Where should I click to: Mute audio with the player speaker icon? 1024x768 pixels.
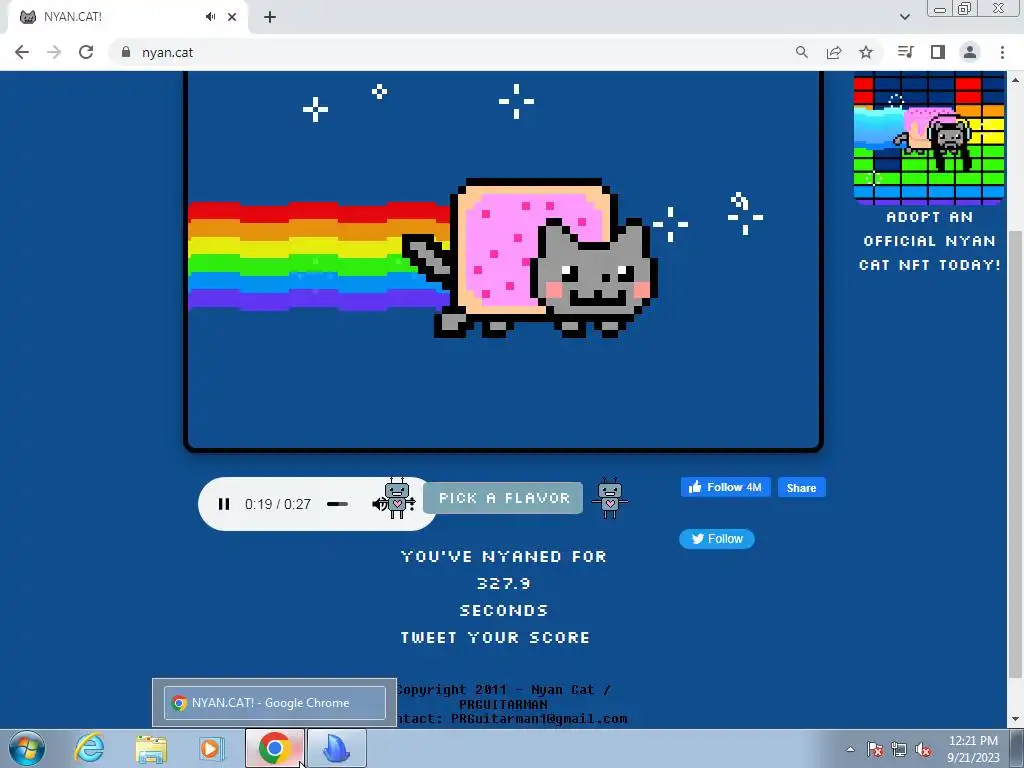tap(378, 504)
